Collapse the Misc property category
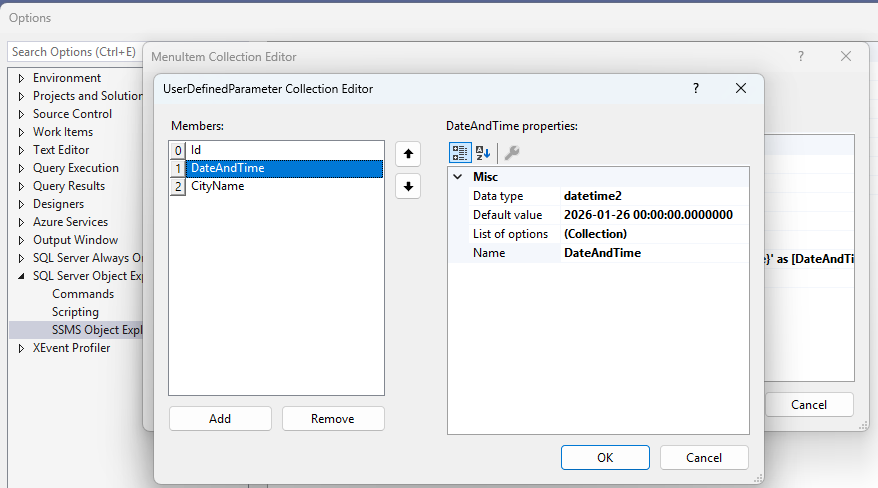 [x=457, y=177]
